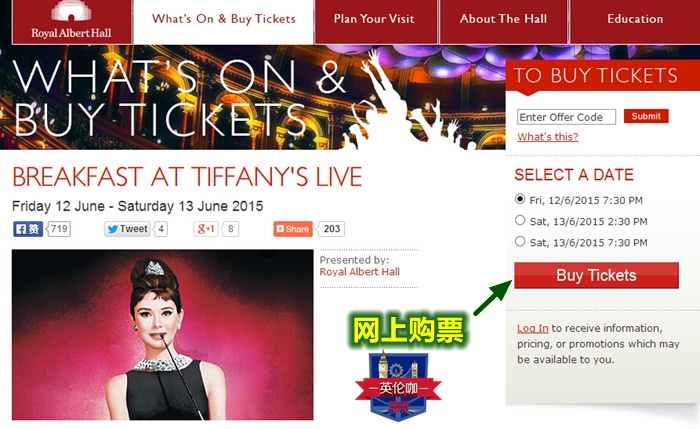Open the Education menu
The image size is (700, 429).
[635, 21]
